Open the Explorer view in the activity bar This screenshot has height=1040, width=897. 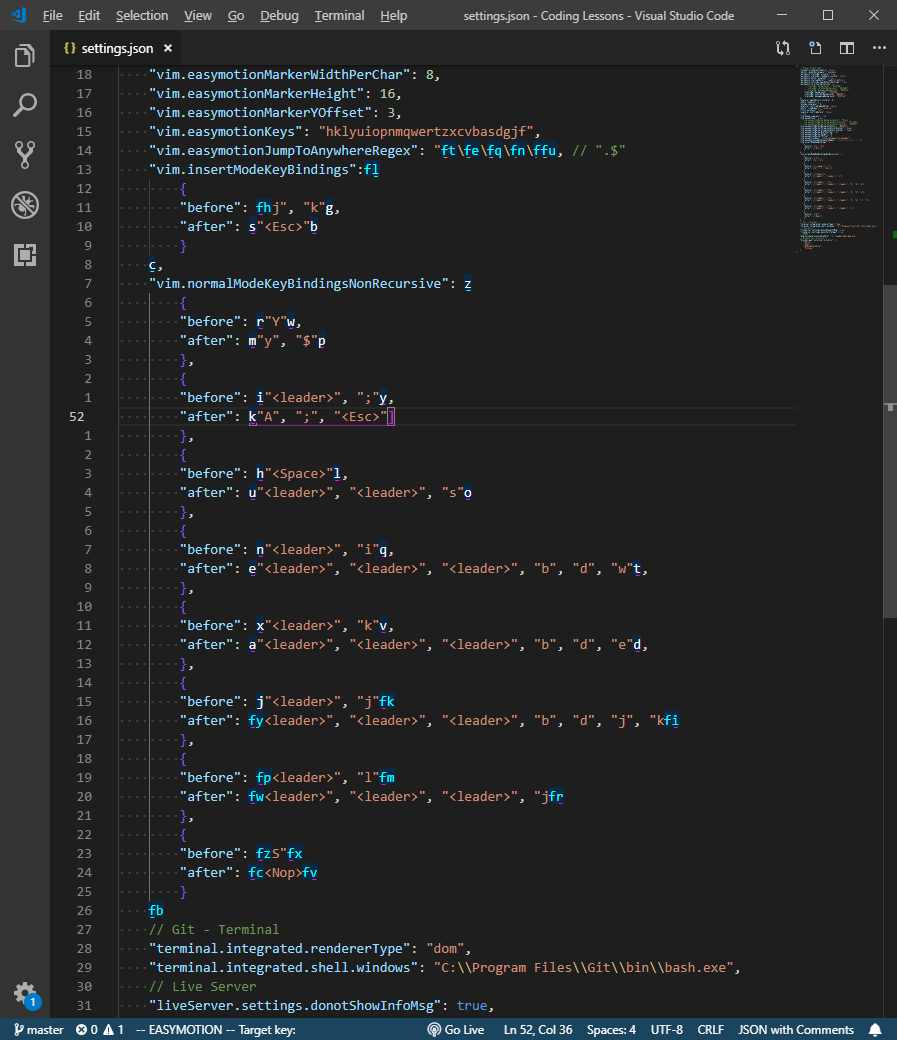[25, 56]
